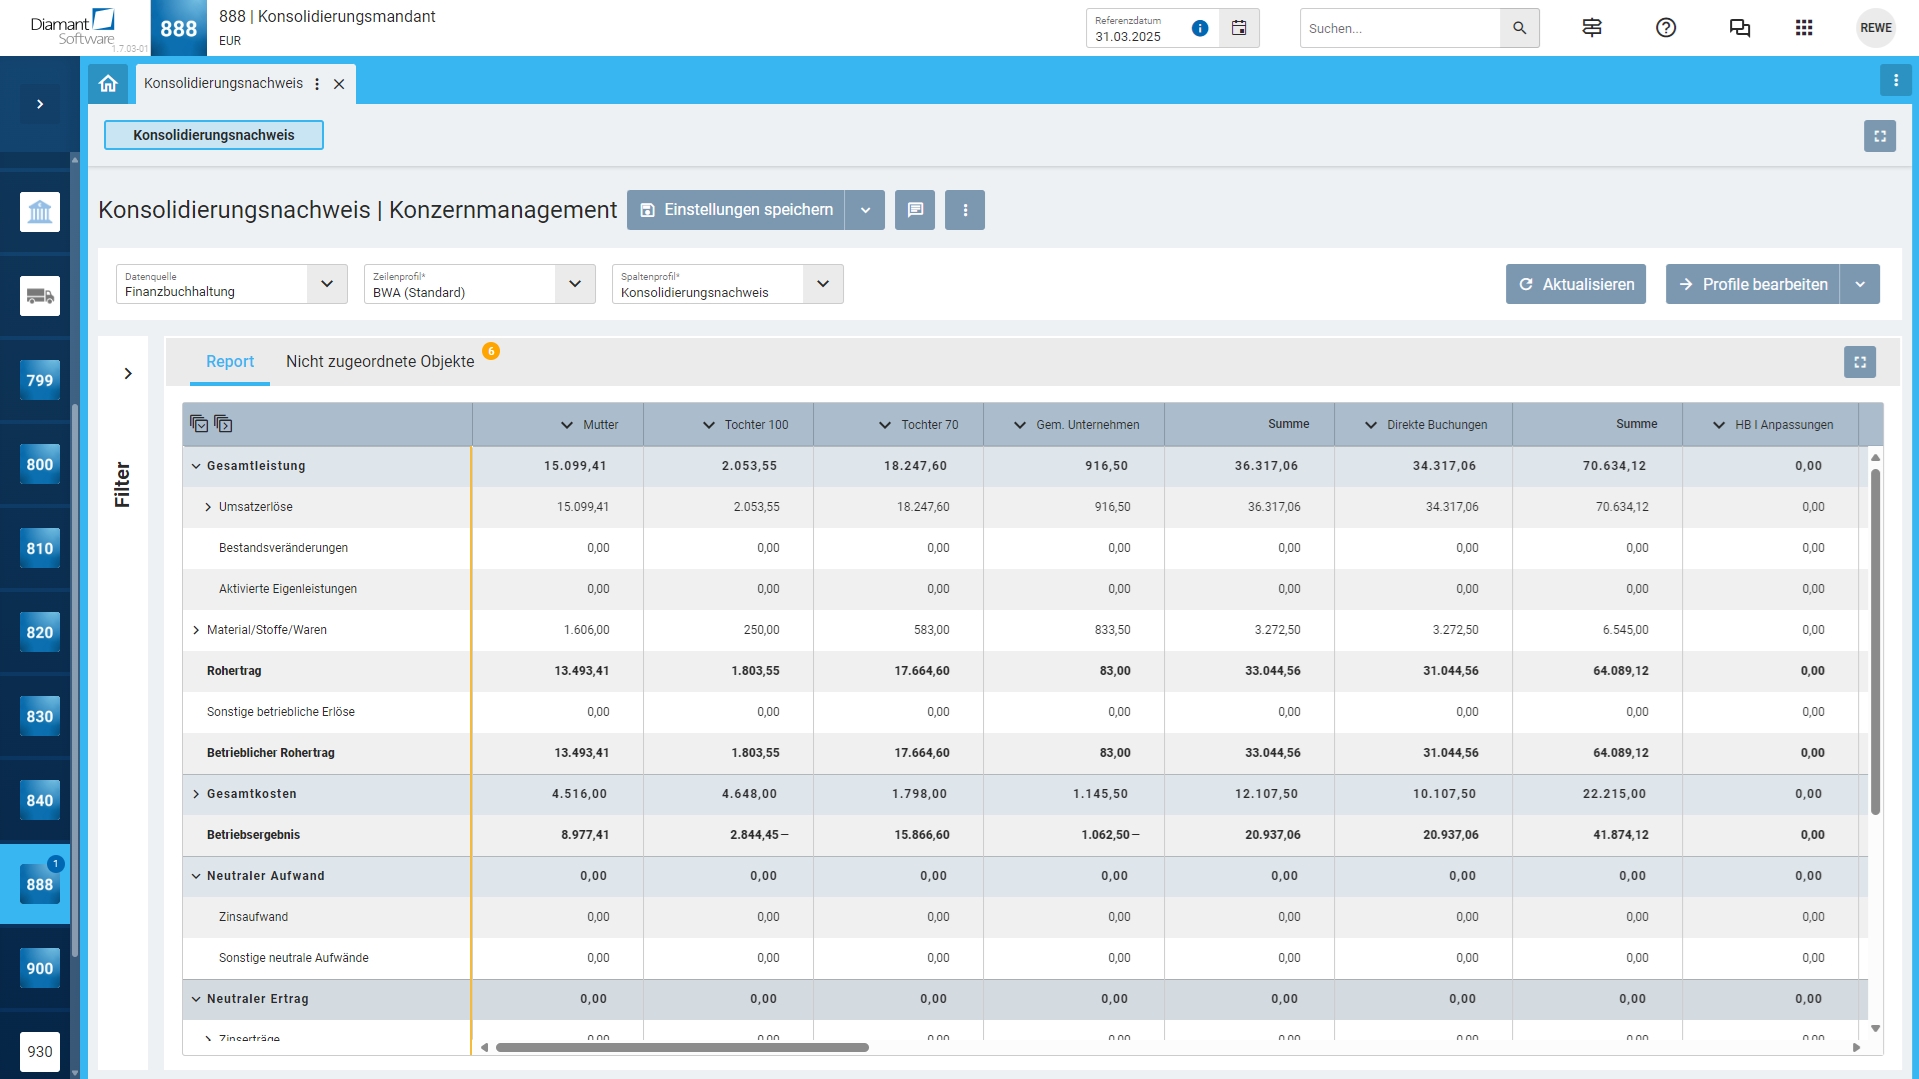Select the bank building icon in sidebar
The height and width of the screenshot is (1079, 1919).
pos(40,212)
